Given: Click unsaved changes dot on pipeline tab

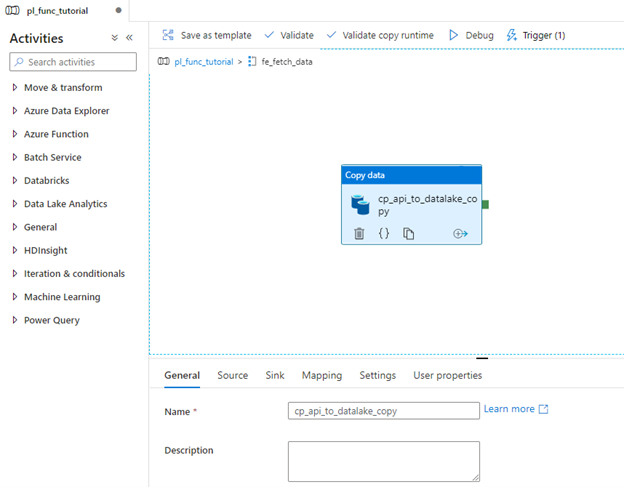Looking at the screenshot, I should pos(118,10).
